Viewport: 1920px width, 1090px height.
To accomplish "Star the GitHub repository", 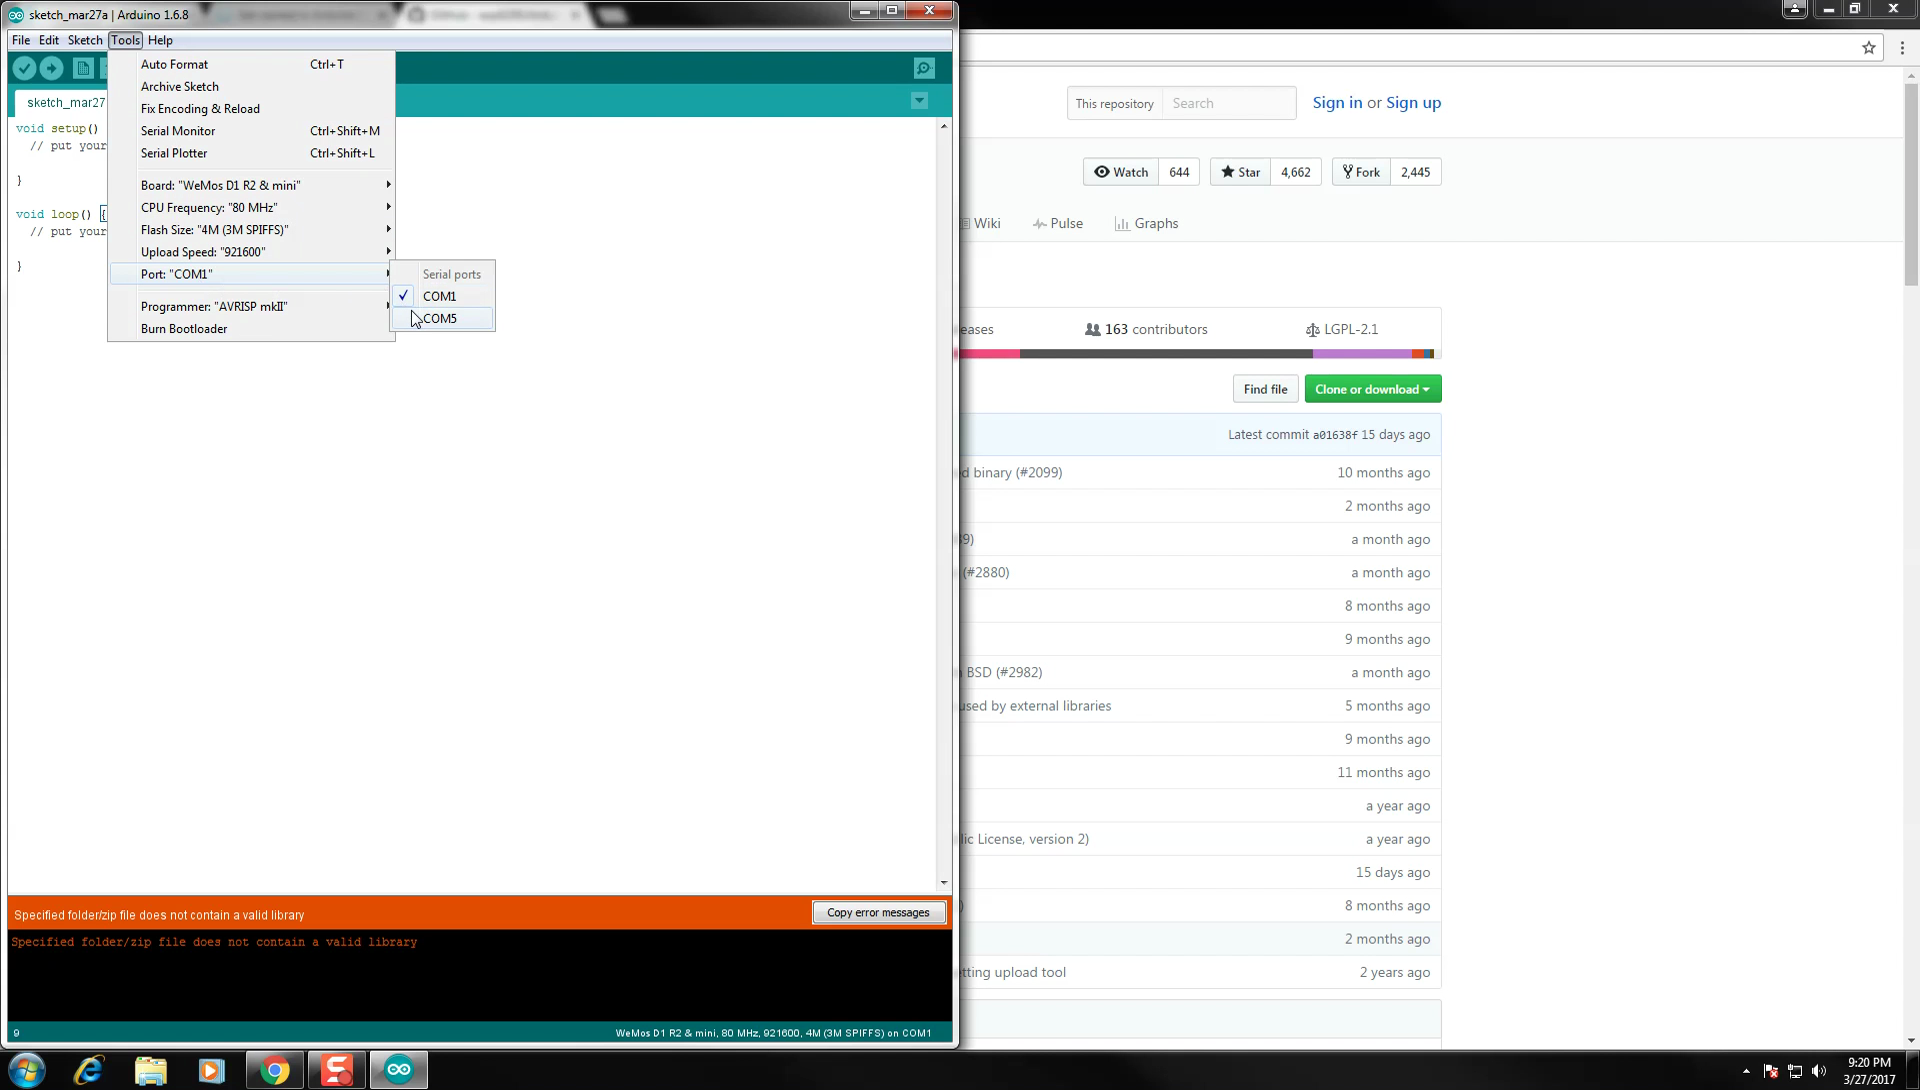I will tap(1239, 171).
